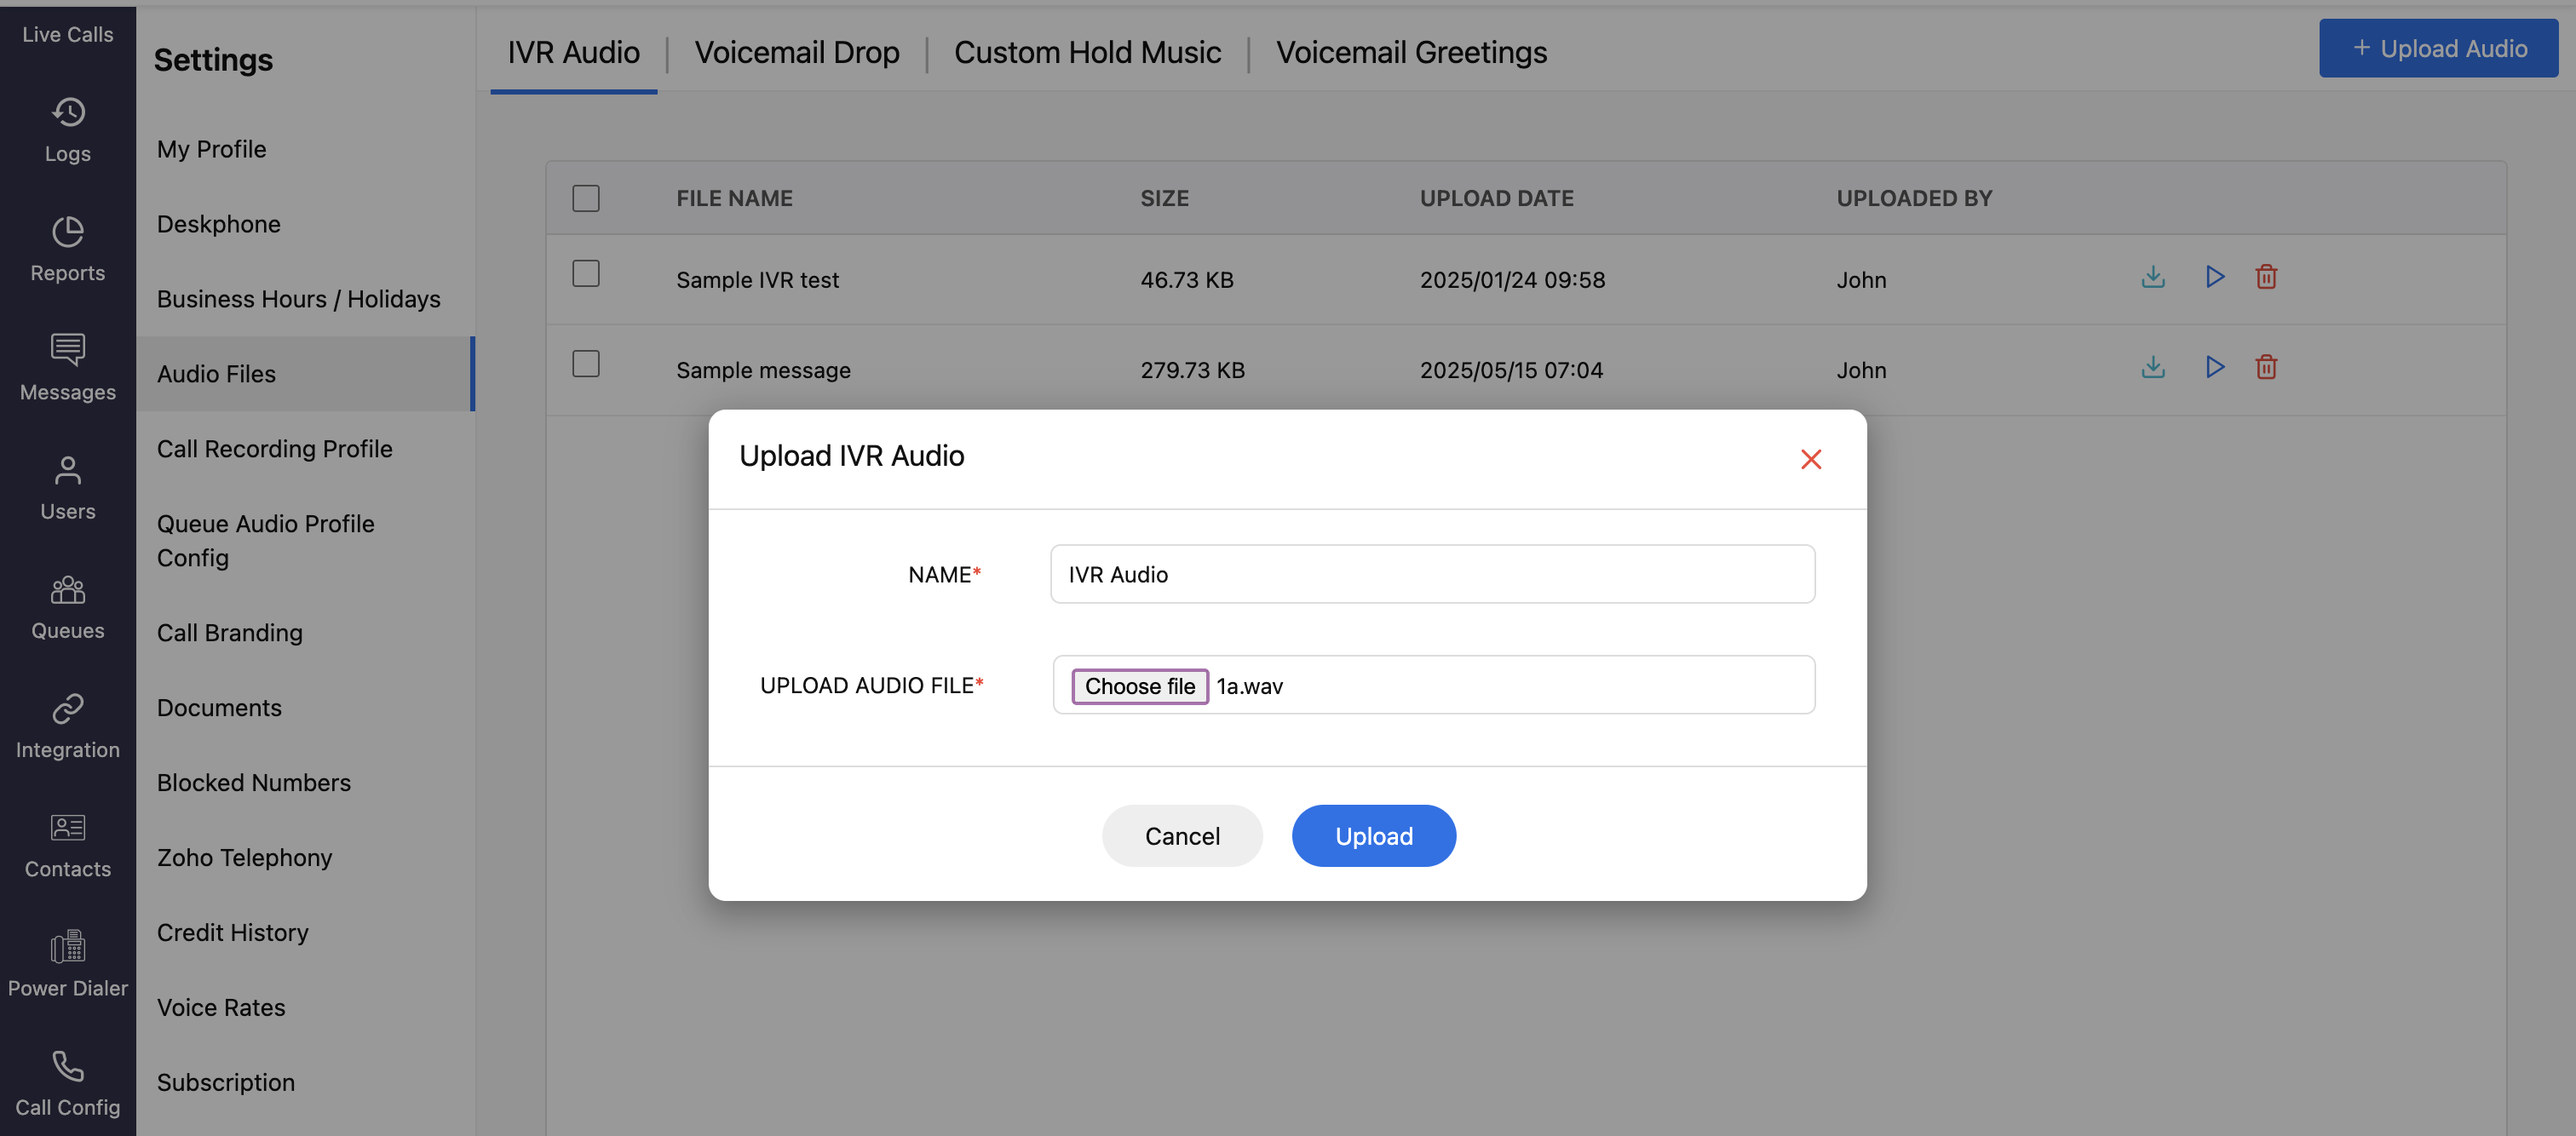Click the blue Upload button in dialog
The image size is (2576, 1136).
click(x=1373, y=836)
